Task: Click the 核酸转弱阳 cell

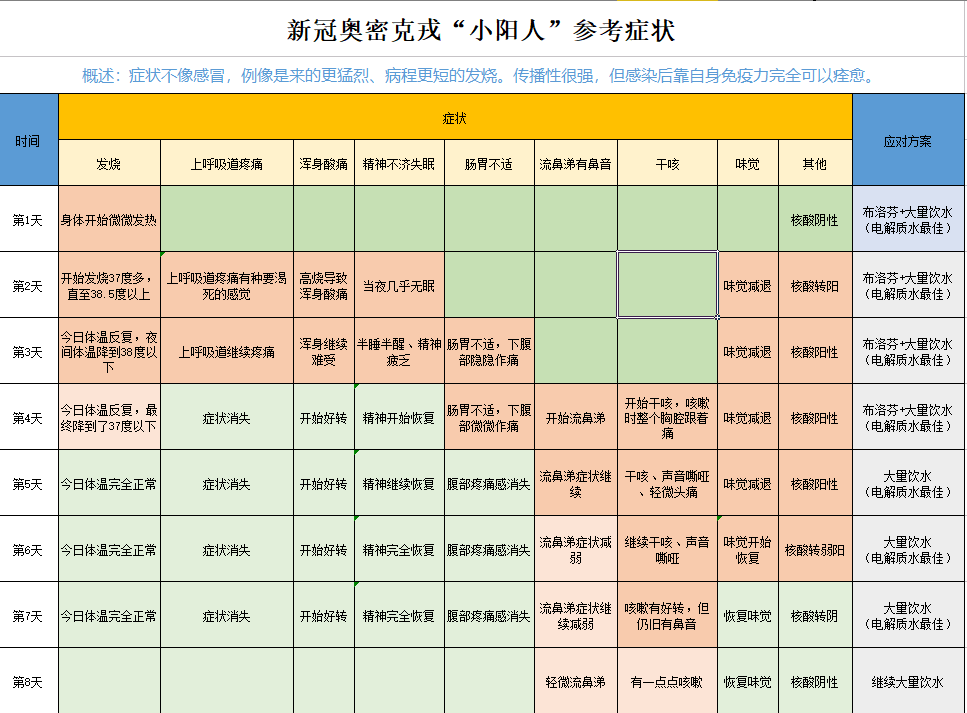Action: pos(814,549)
